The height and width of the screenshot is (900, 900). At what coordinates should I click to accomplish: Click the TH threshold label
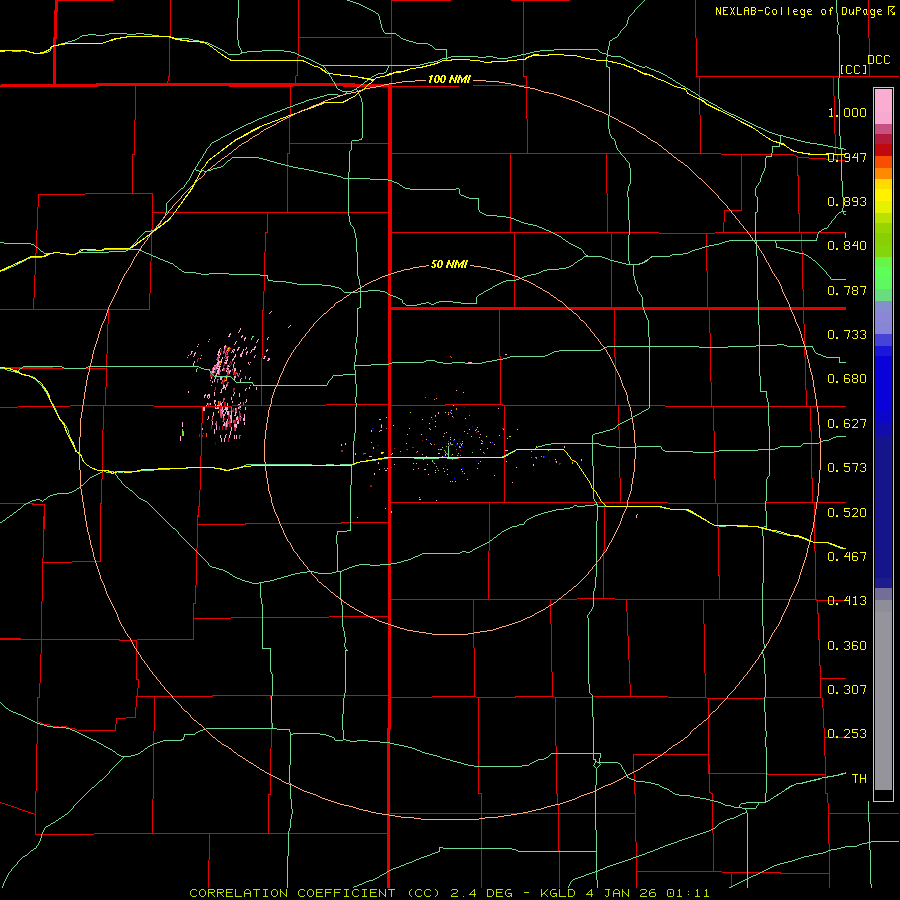coord(859,779)
